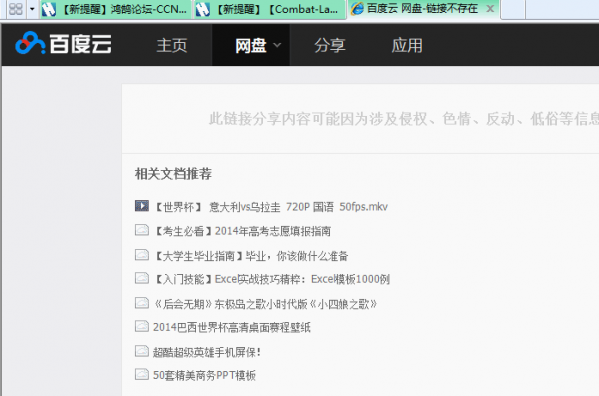Click document icon next to 2014年高考志愿填报指南
This screenshot has height=396, width=599.
point(142,230)
